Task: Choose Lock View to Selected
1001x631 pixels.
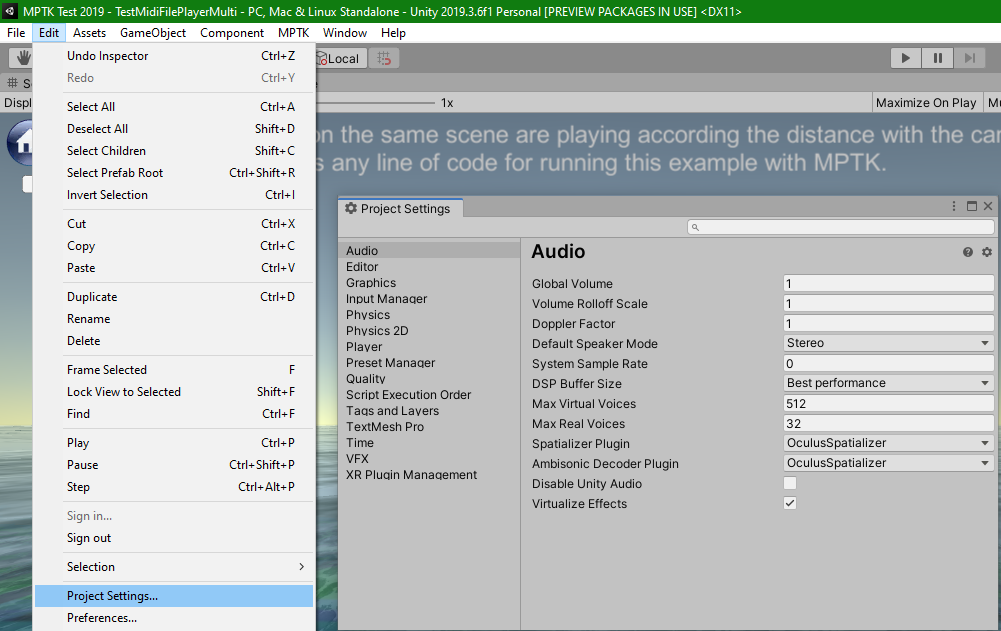Action: pyautogui.click(x=174, y=392)
